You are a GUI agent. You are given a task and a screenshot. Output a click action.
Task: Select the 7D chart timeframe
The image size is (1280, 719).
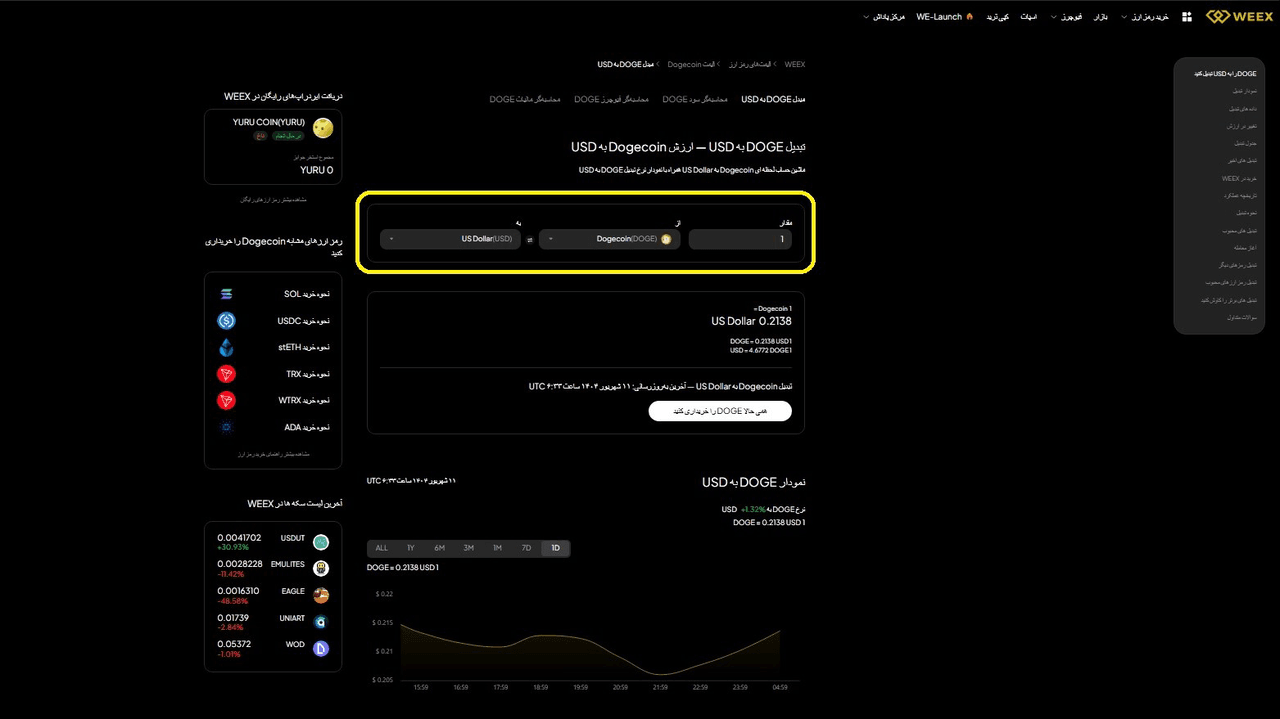[x=527, y=548]
